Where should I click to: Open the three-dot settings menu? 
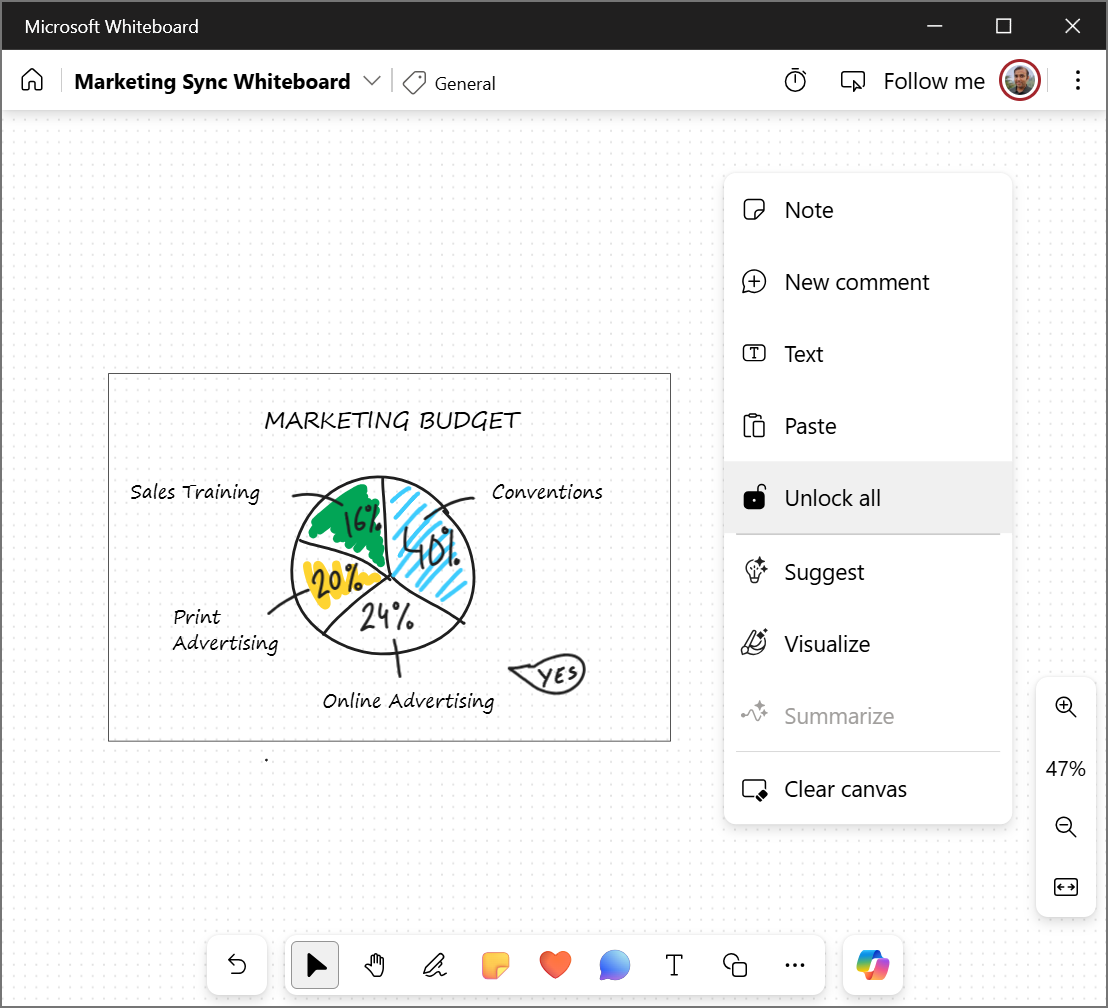tap(1078, 80)
